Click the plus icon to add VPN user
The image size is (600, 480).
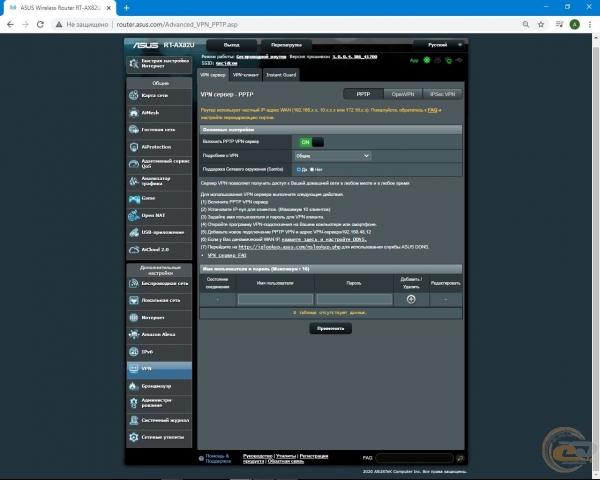pos(411,299)
